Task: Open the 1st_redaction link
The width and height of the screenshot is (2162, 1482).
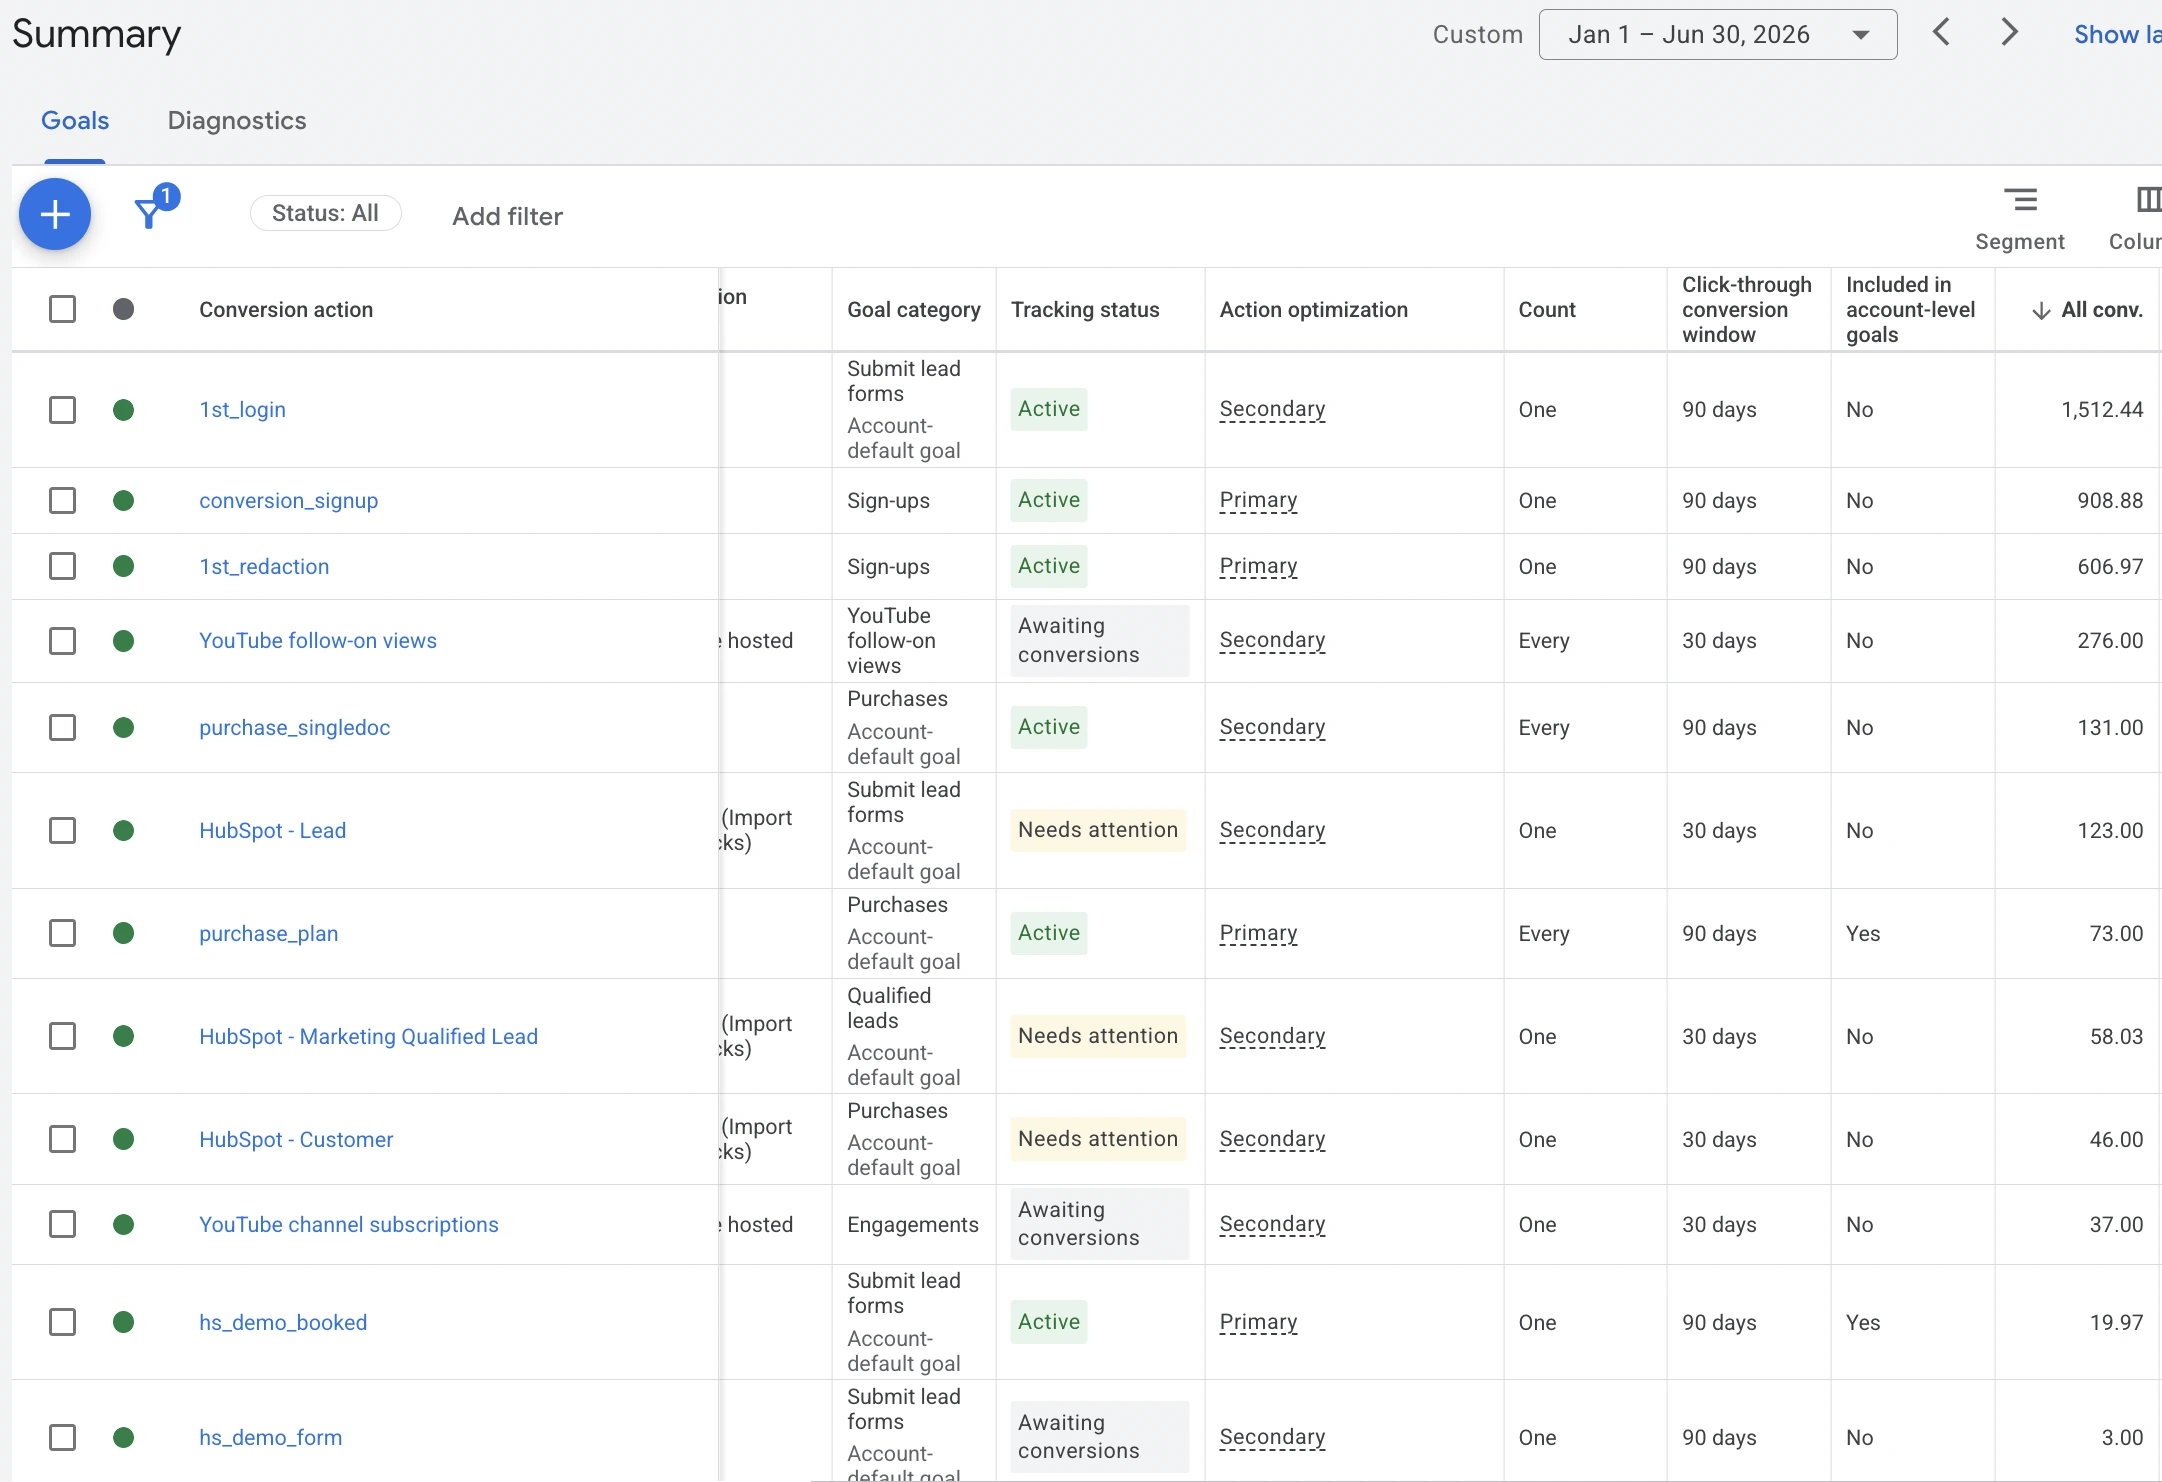Action: (x=264, y=566)
